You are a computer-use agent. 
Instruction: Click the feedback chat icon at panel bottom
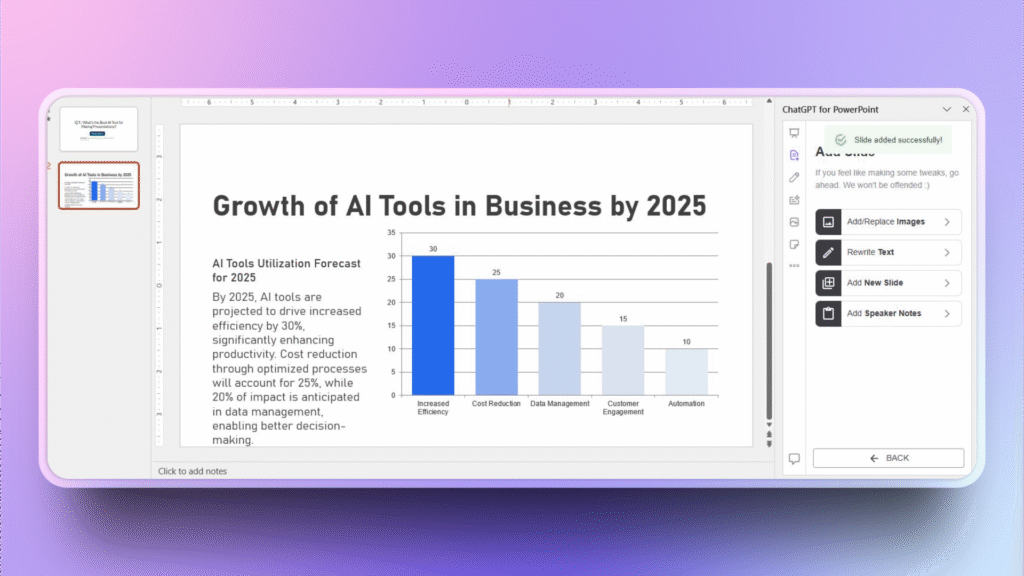795,458
